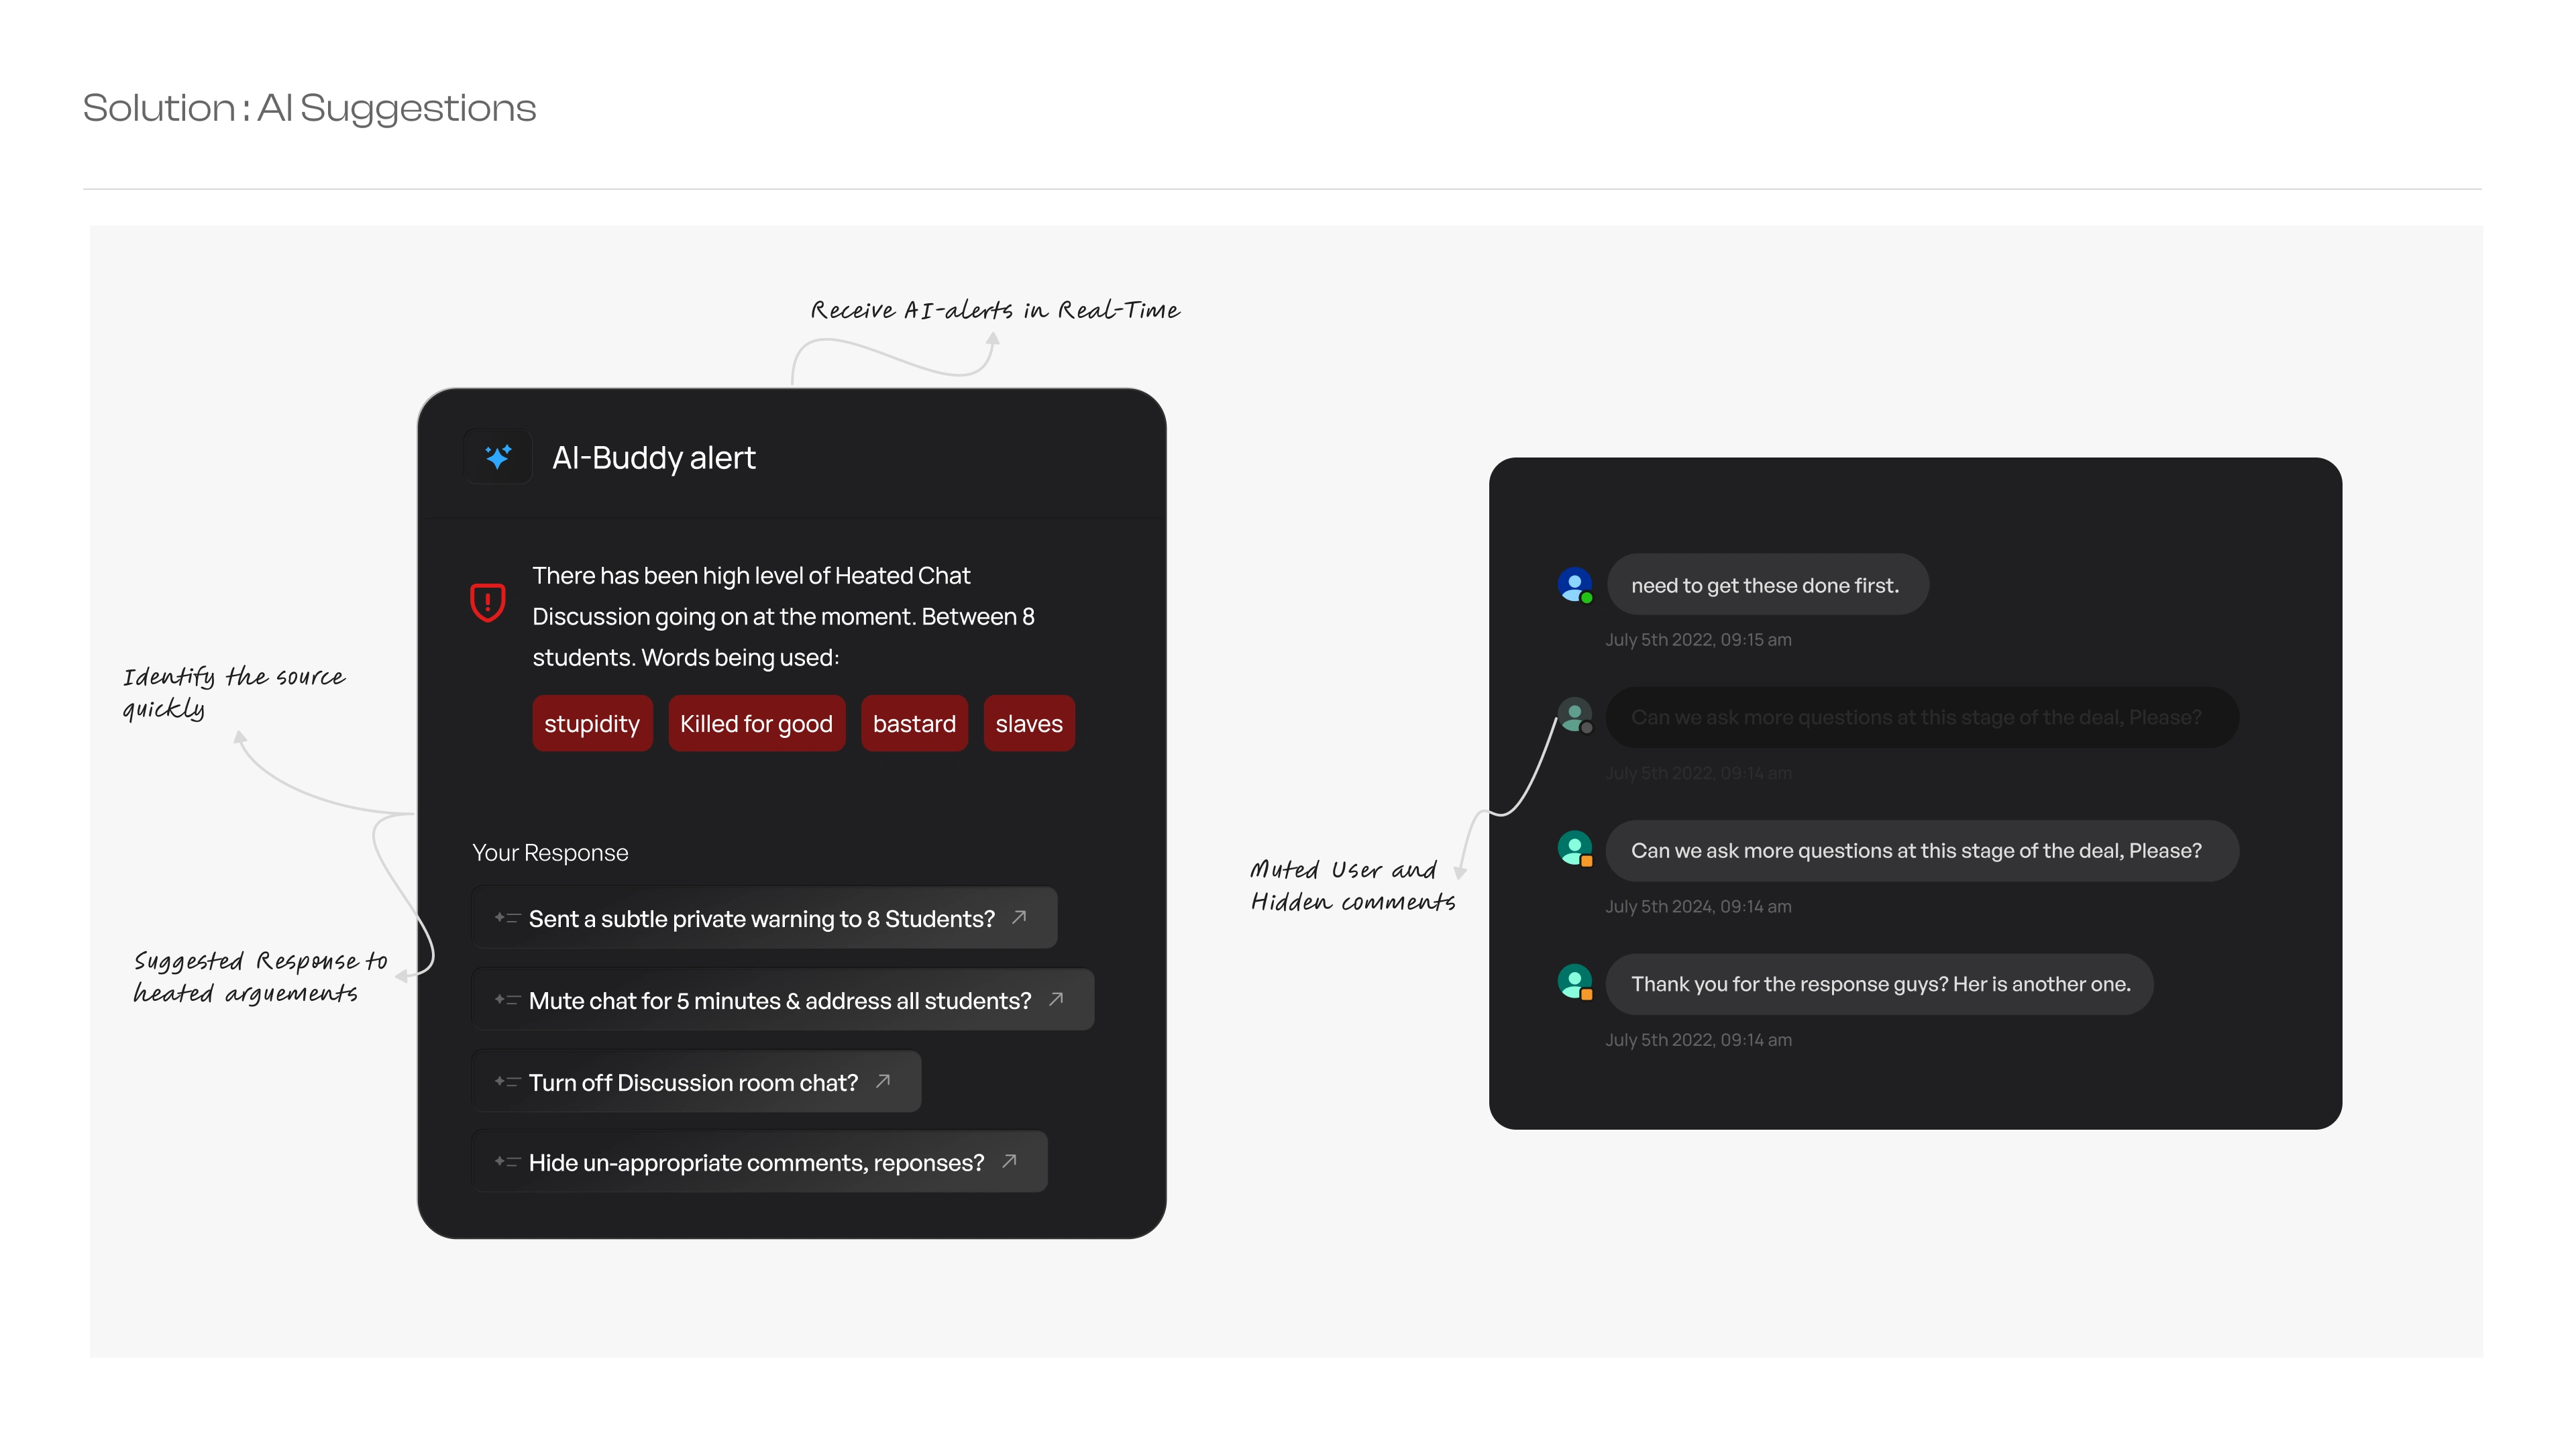Click the 'AI-Buddy alert' title
This screenshot has height=1449, width=2576.
pyautogui.click(x=654, y=458)
